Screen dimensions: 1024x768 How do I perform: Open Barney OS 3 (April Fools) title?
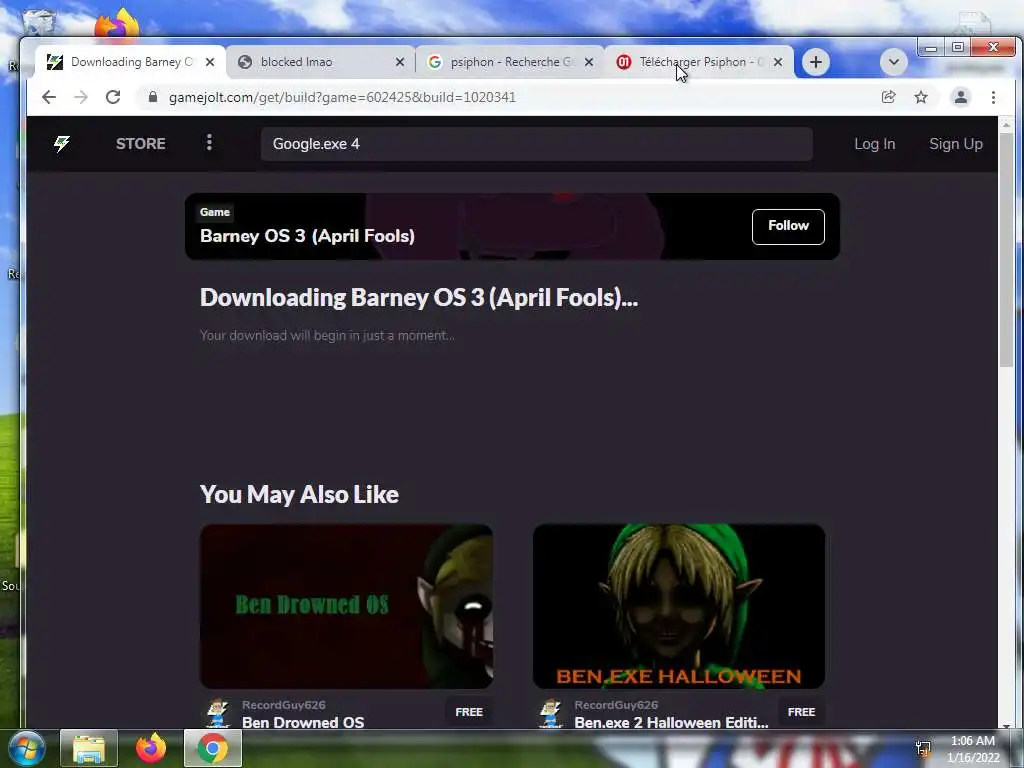pos(307,236)
